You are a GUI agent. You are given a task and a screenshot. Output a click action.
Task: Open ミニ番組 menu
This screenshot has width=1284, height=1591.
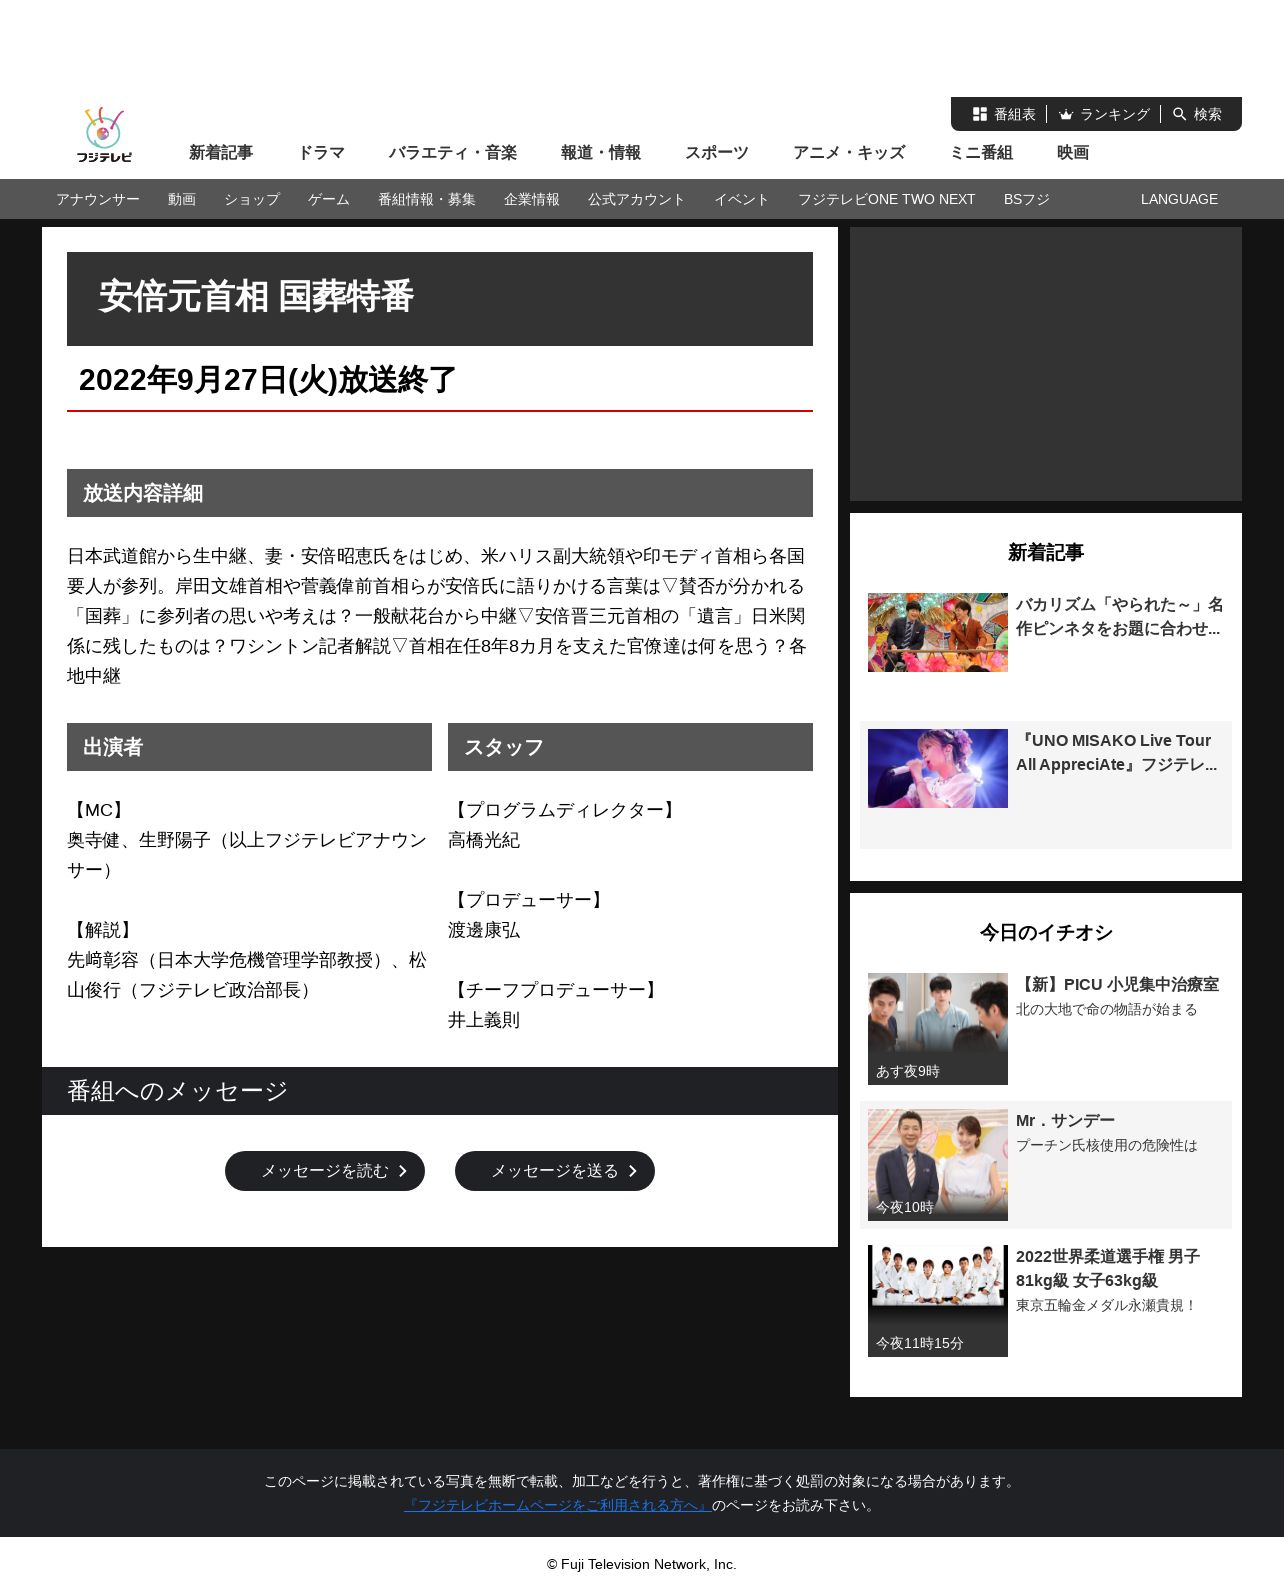click(981, 152)
